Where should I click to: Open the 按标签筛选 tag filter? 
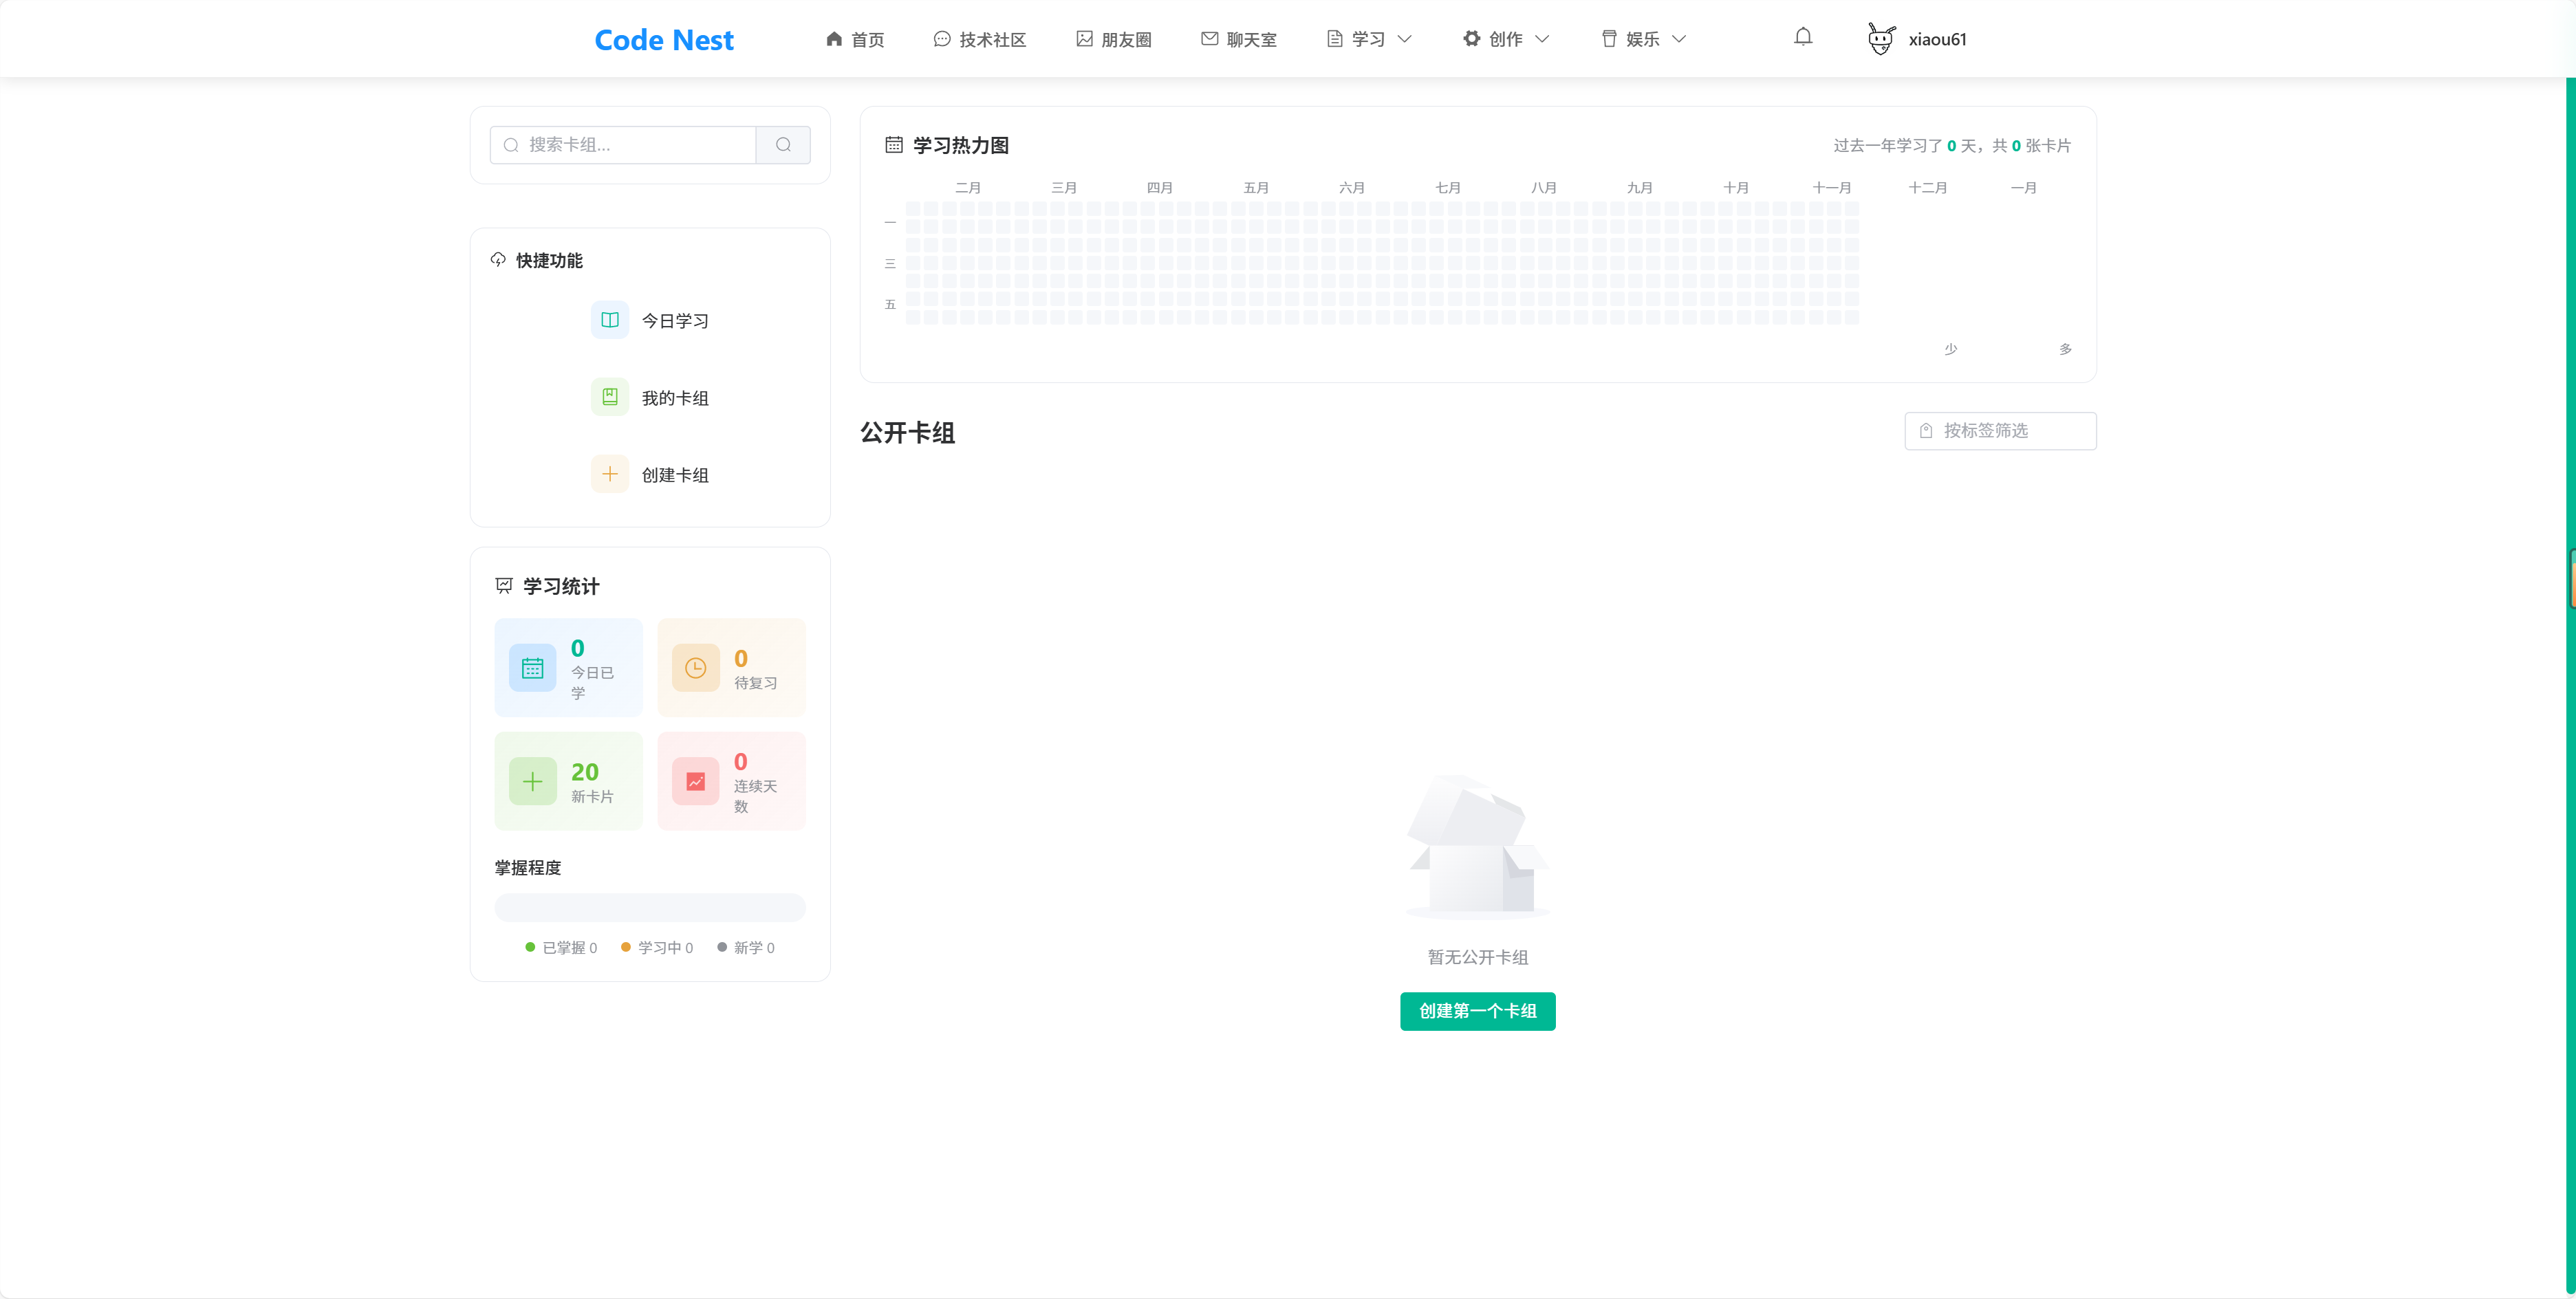[x=2000, y=431]
